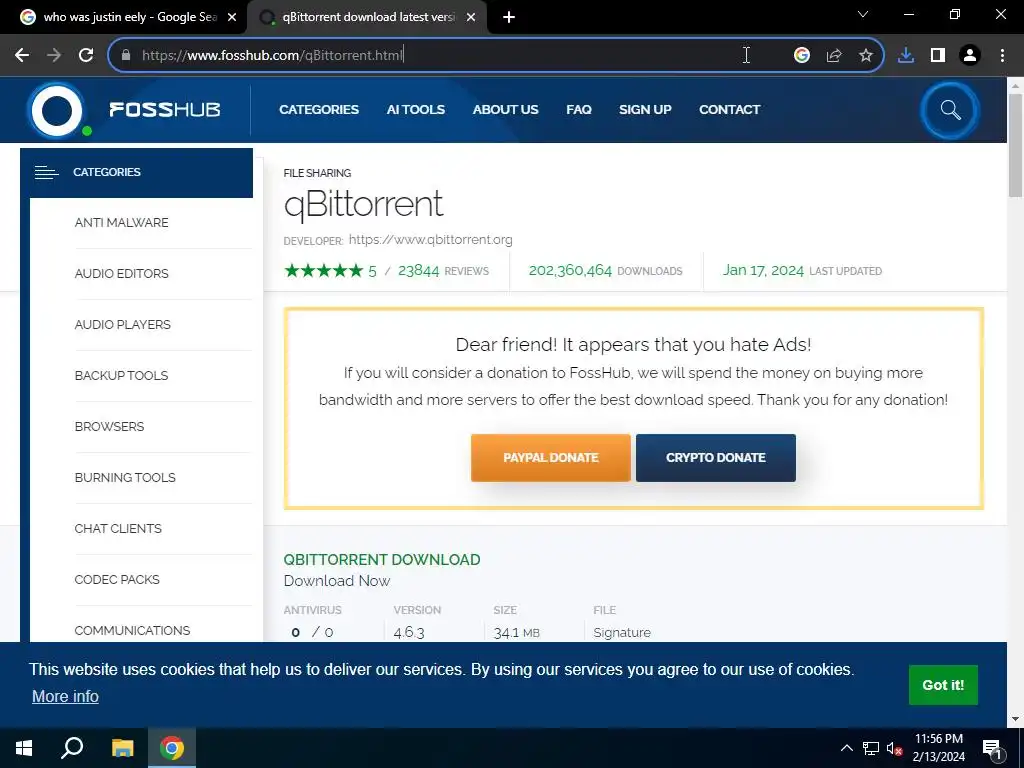This screenshot has width=1024, height=768.
Task: Click the network tray icon
Action: click(x=871, y=748)
